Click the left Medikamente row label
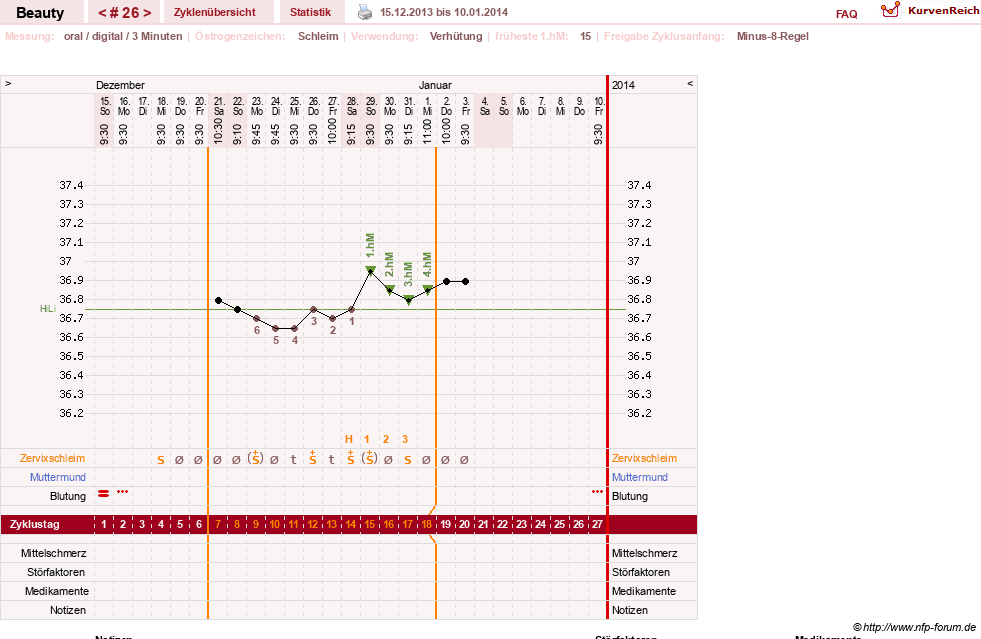 tap(57, 591)
